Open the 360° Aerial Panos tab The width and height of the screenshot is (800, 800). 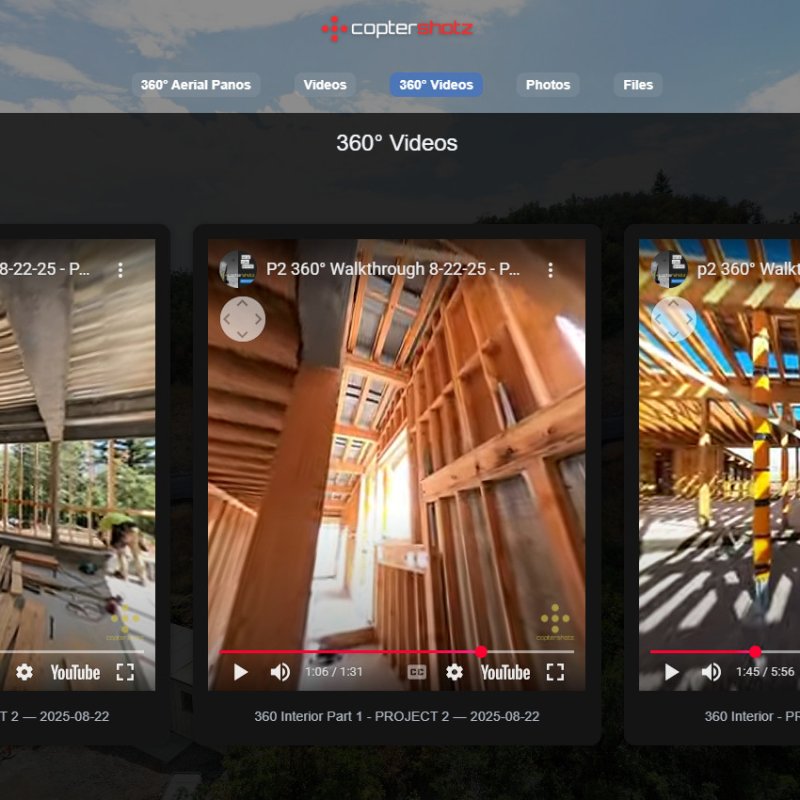click(197, 85)
